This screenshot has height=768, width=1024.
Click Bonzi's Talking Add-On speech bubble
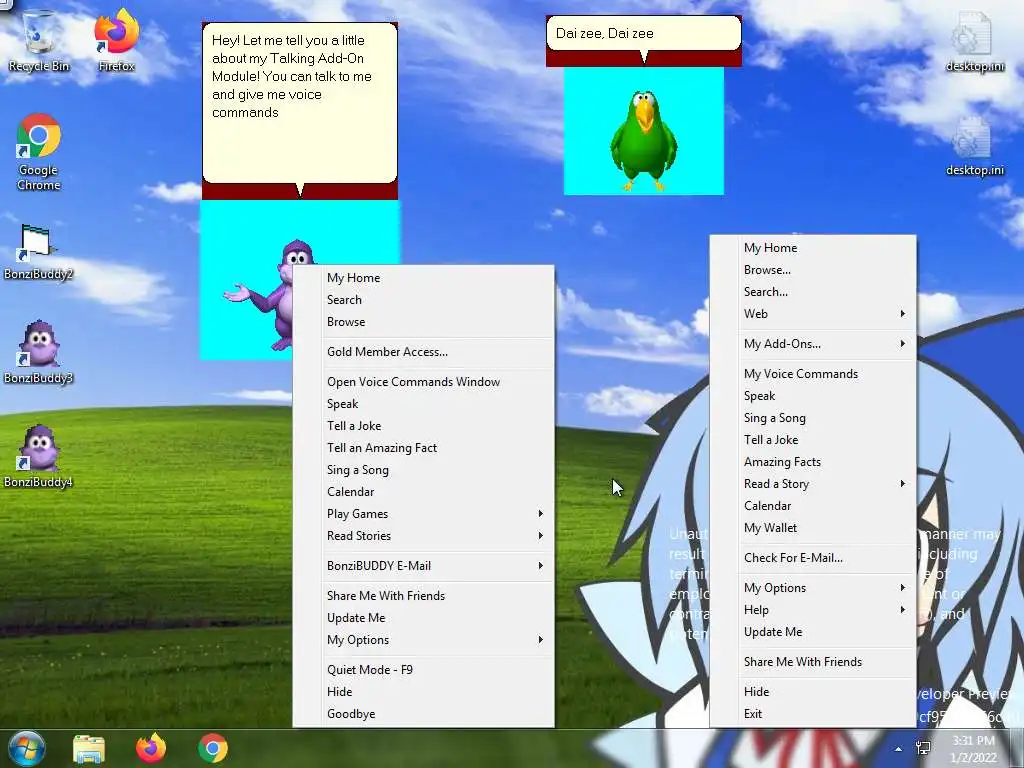[x=300, y=103]
